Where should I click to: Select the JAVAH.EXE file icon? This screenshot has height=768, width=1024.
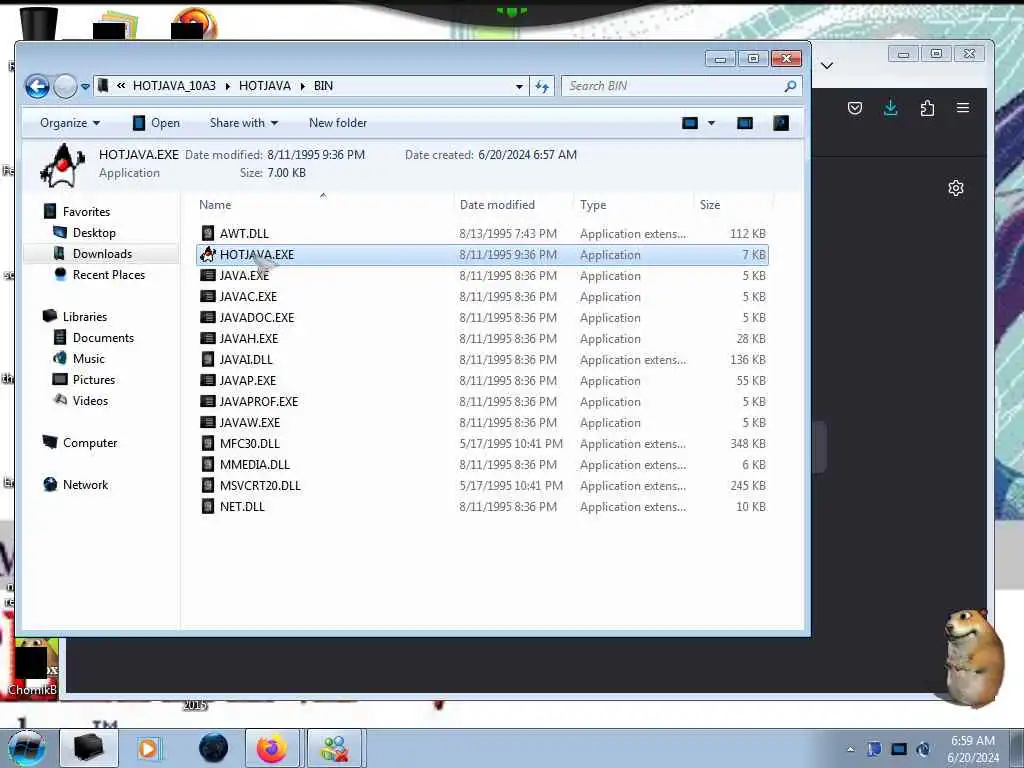click(208, 338)
